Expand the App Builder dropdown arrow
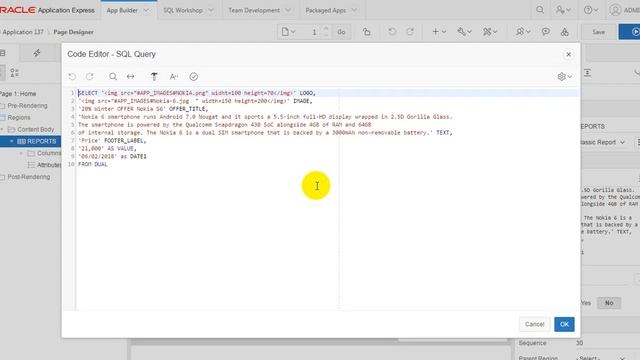This screenshot has height=360, width=640. click(x=146, y=10)
